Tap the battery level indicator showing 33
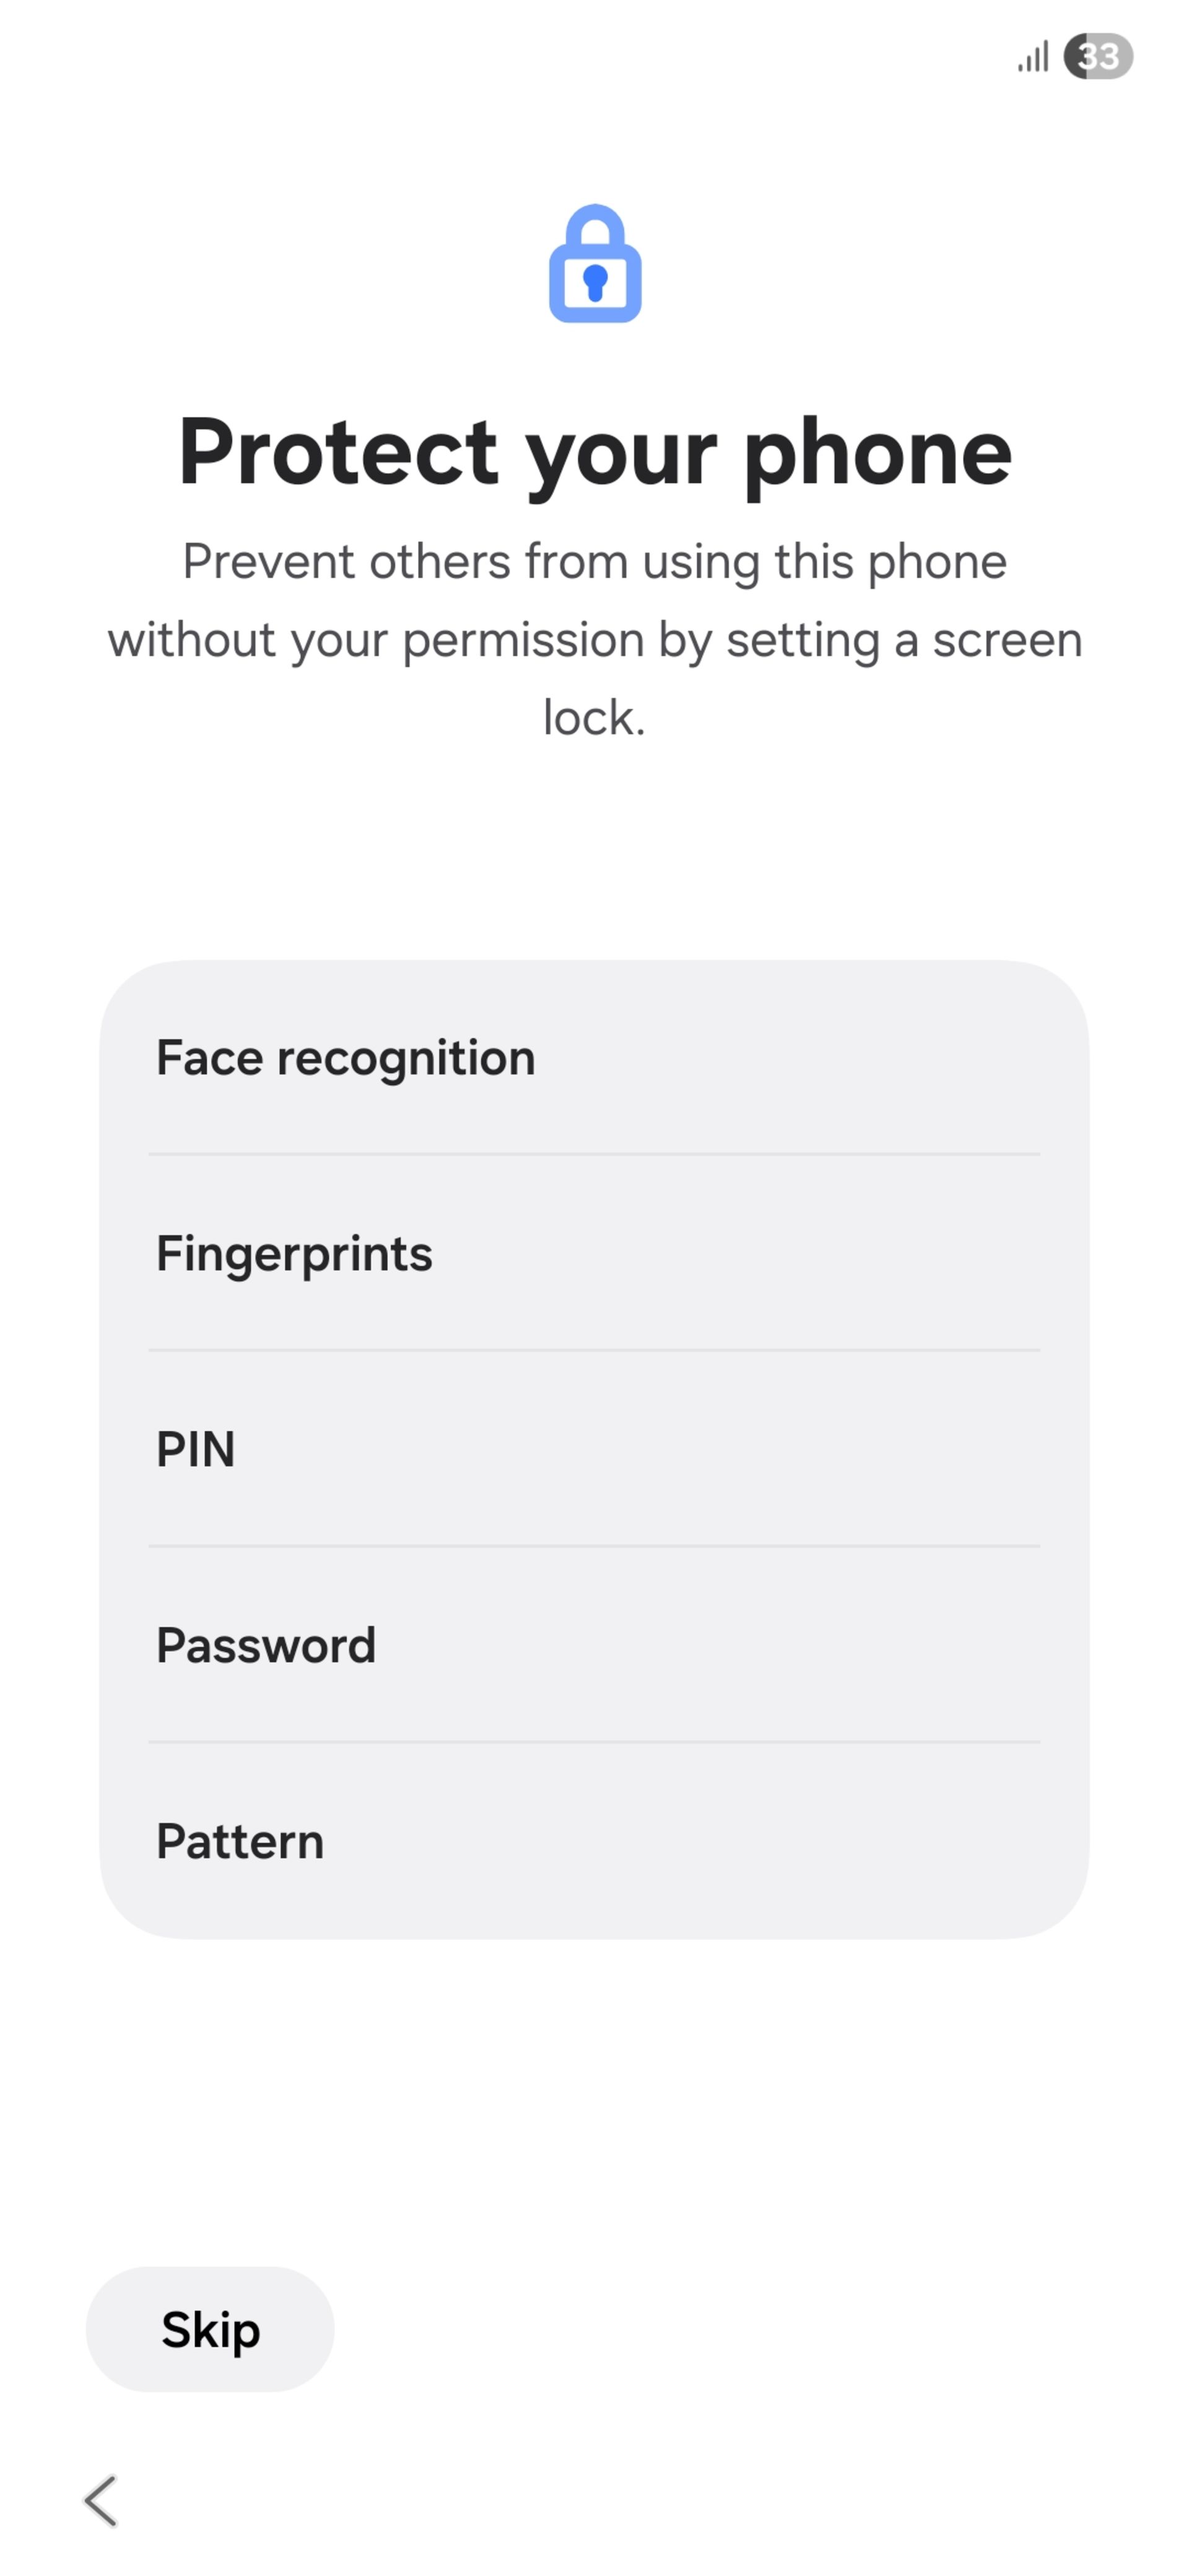Image resolution: width=1189 pixels, height=2576 pixels. (x=1098, y=56)
